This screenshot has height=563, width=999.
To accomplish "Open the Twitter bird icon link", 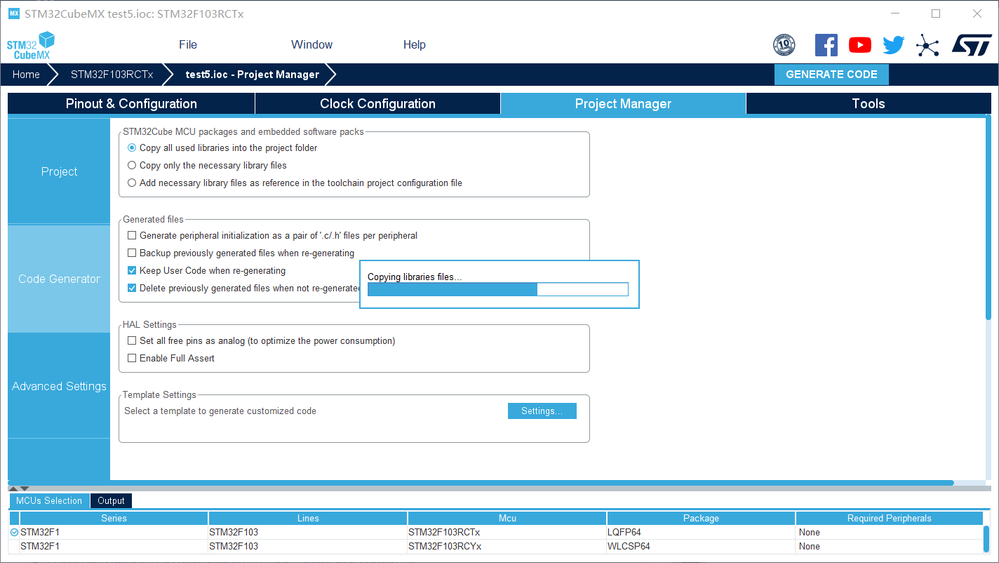I will 893,45.
